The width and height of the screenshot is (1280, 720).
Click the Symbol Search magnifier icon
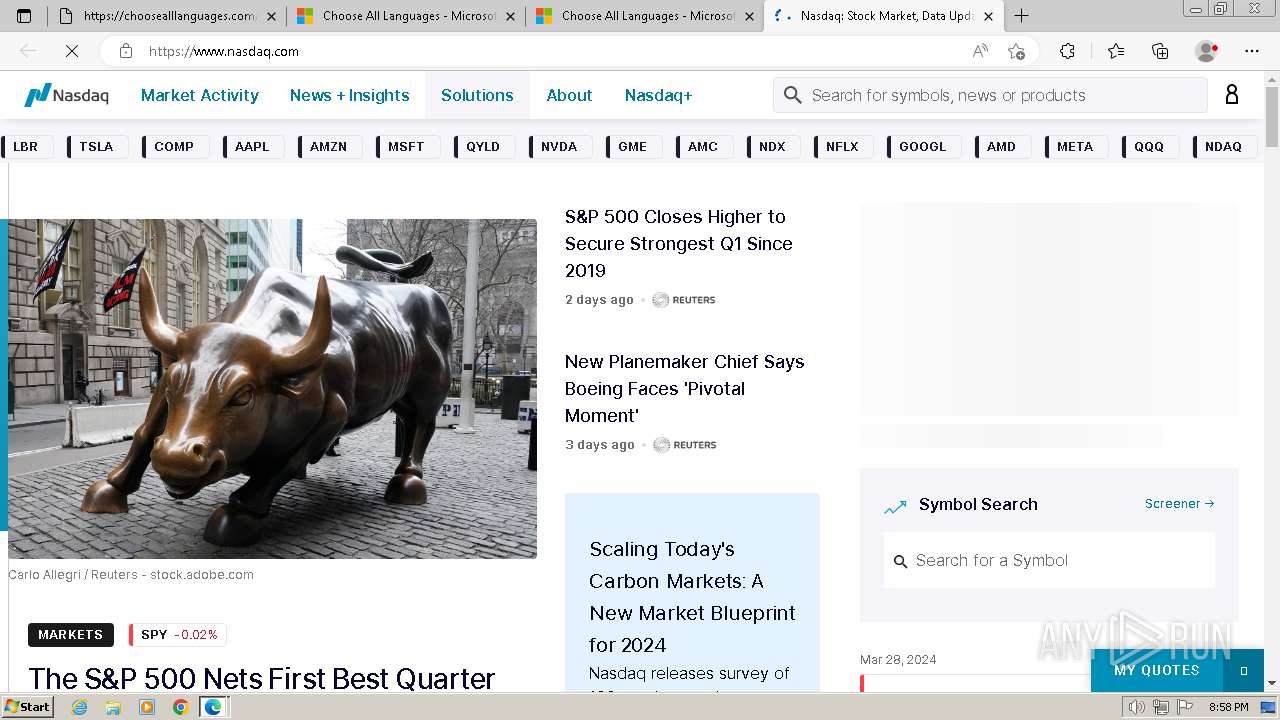(900, 561)
